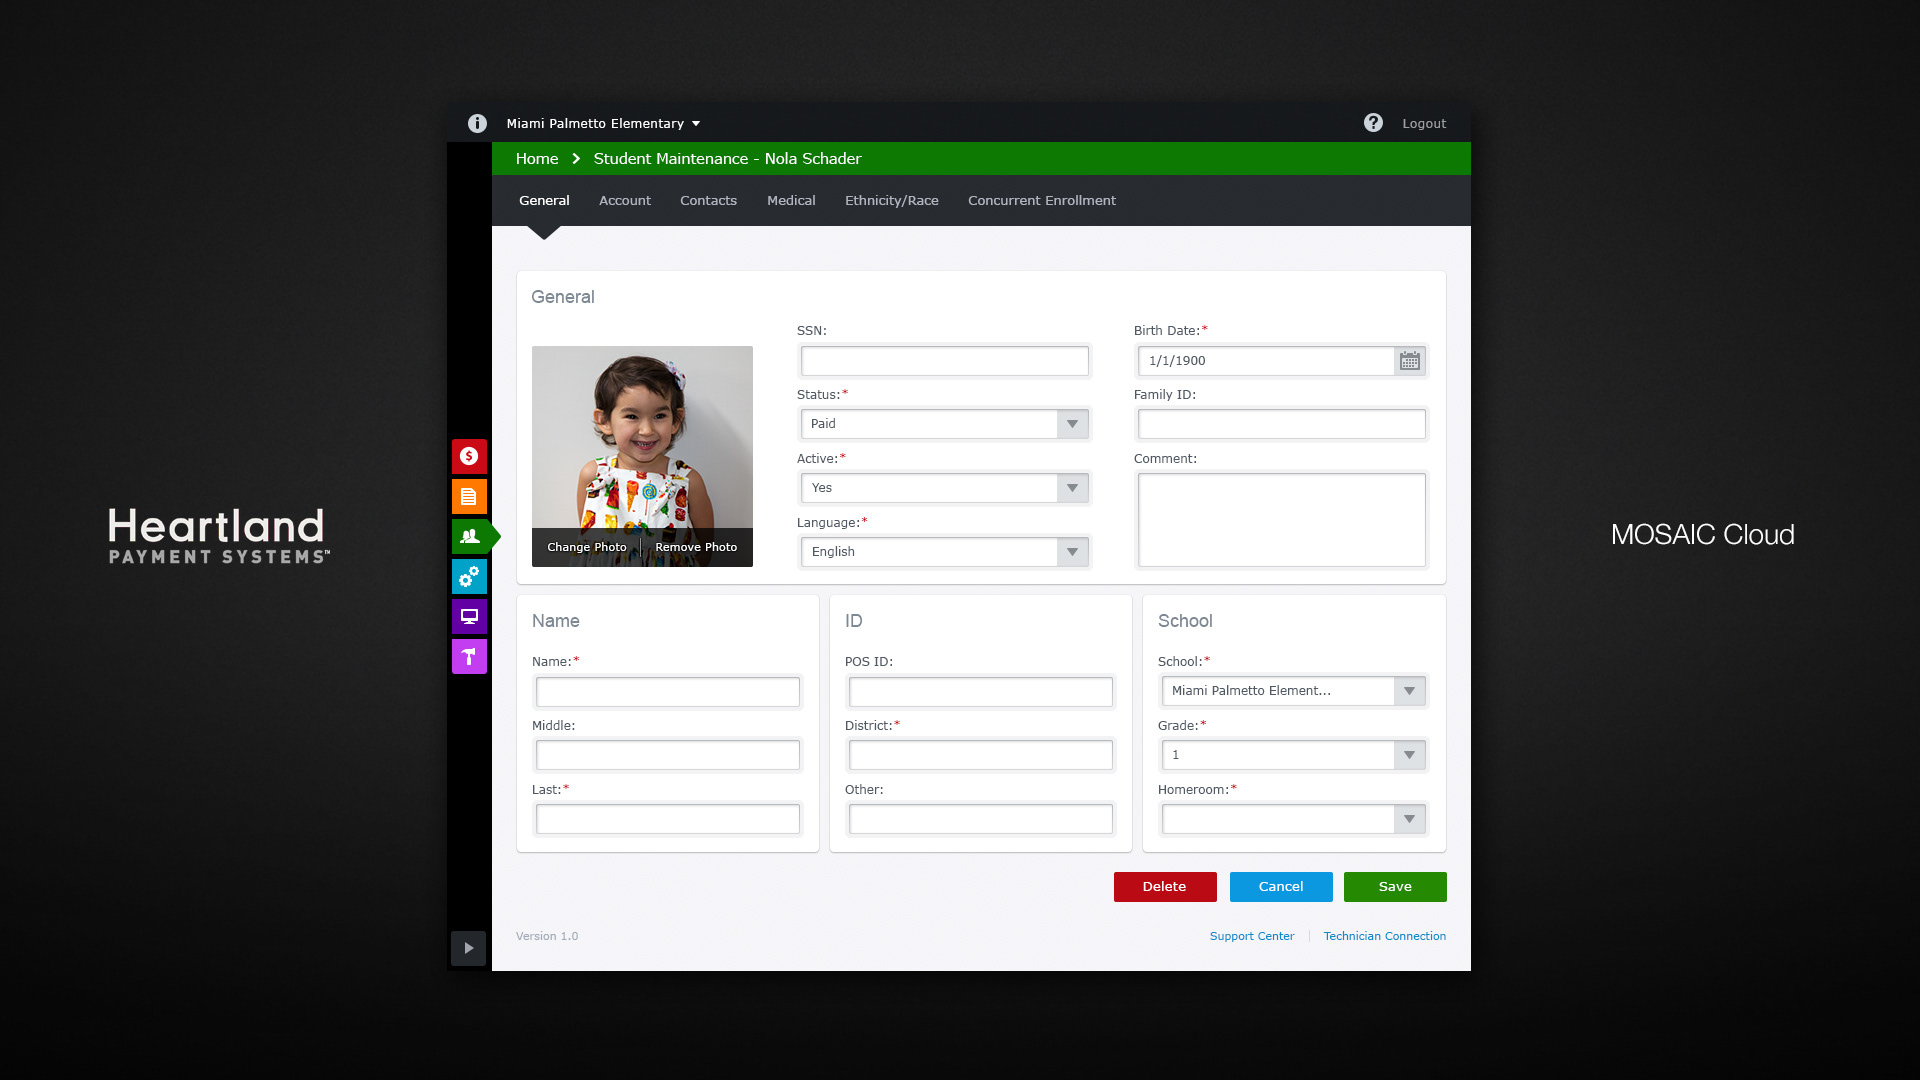Click the green Save button
The image size is (1920, 1080).
click(1394, 887)
